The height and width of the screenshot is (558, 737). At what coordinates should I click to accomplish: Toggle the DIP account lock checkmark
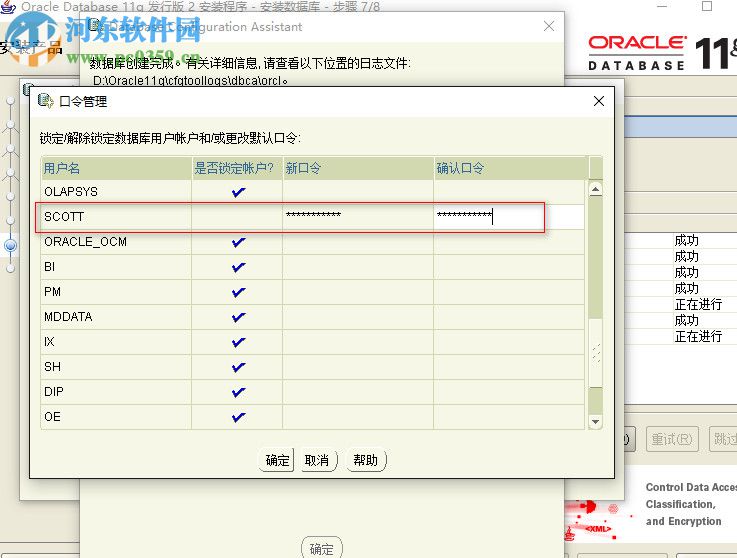coord(238,392)
